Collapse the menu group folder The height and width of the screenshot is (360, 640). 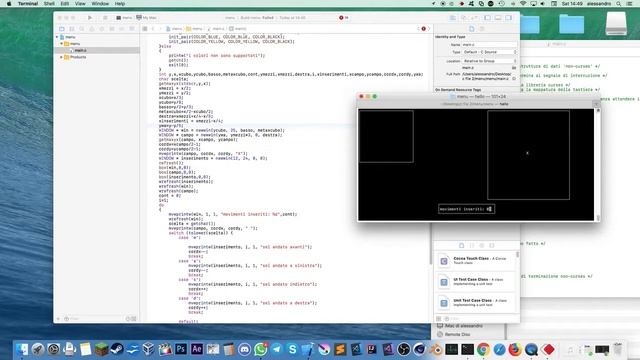[62, 43]
